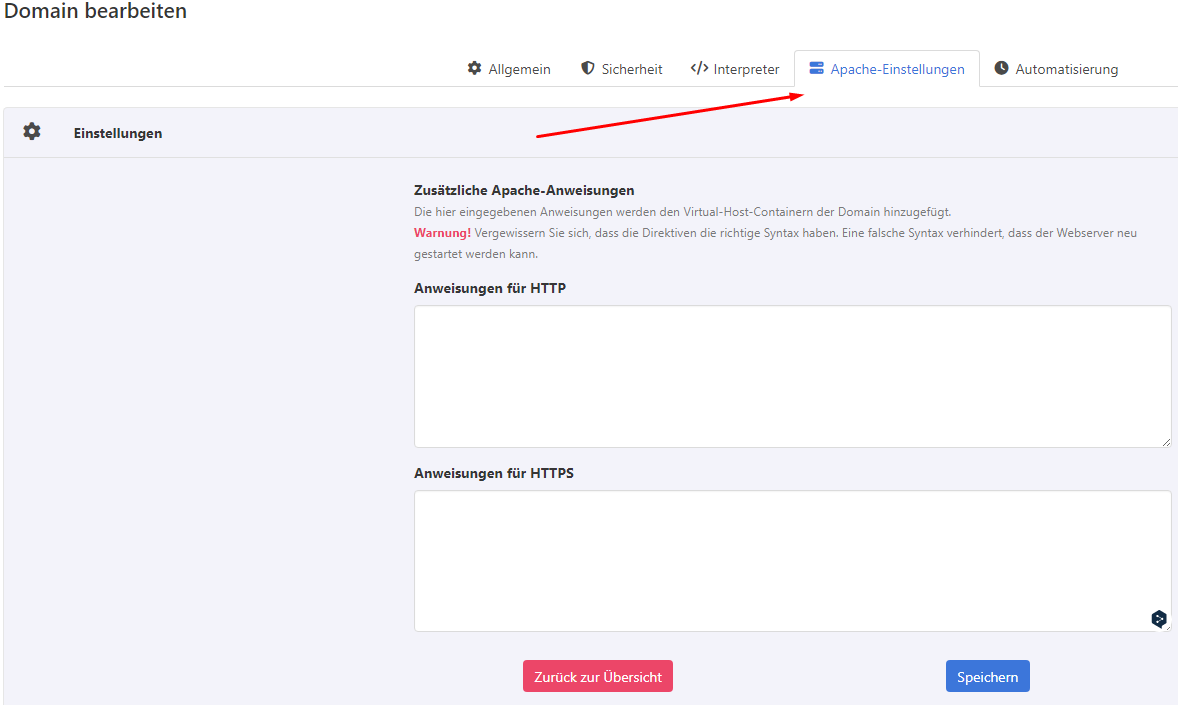The width and height of the screenshot is (1178, 705).
Task: Focus the Anweisungen für HTTP text area
Action: 792,376
